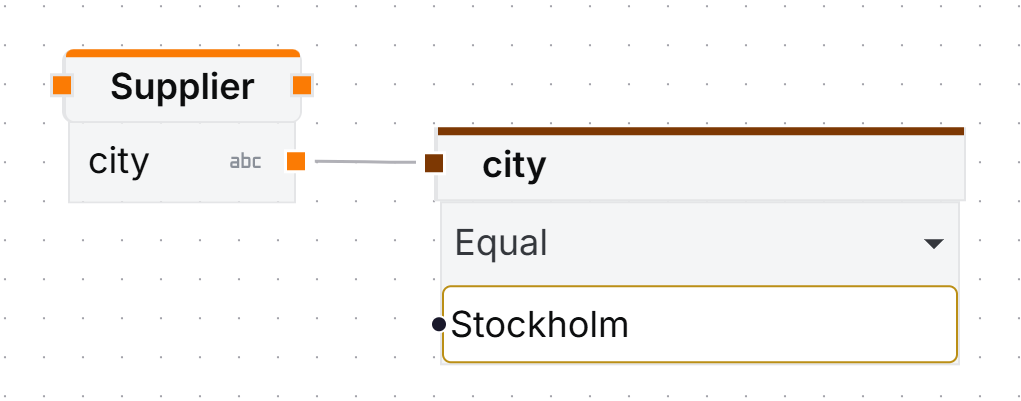
Task: Select the city filter node title
Action: [514, 165]
